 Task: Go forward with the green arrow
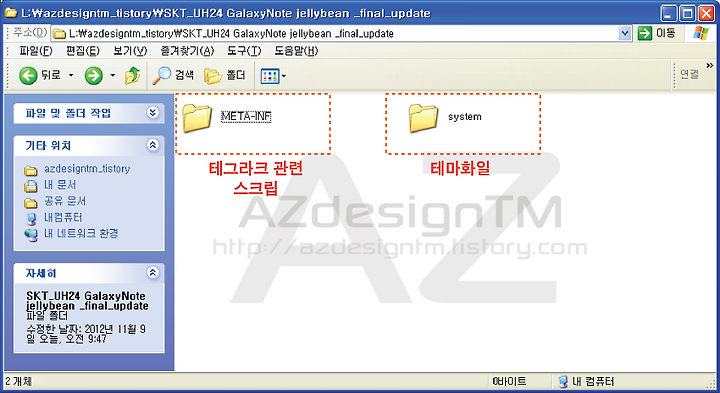(93, 75)
